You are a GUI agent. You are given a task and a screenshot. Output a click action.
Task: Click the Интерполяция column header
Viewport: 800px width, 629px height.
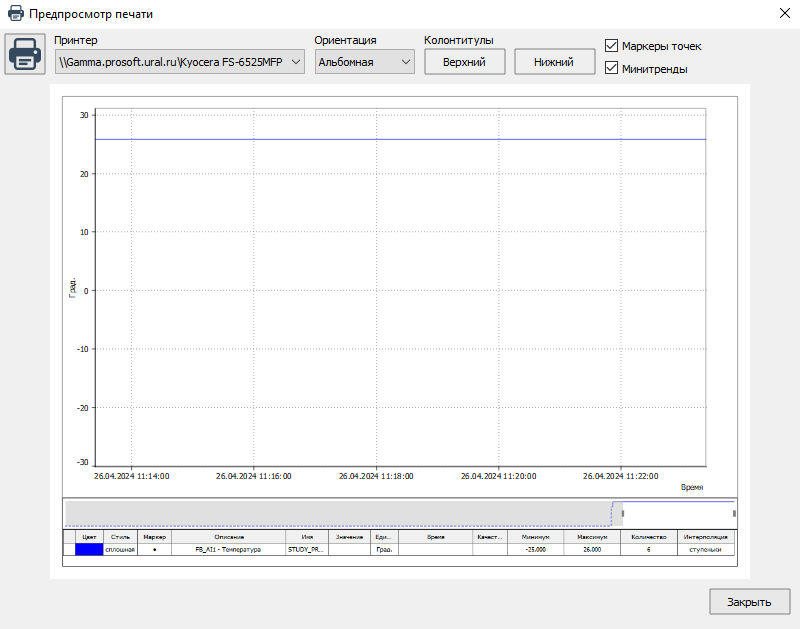click(706, 537)
